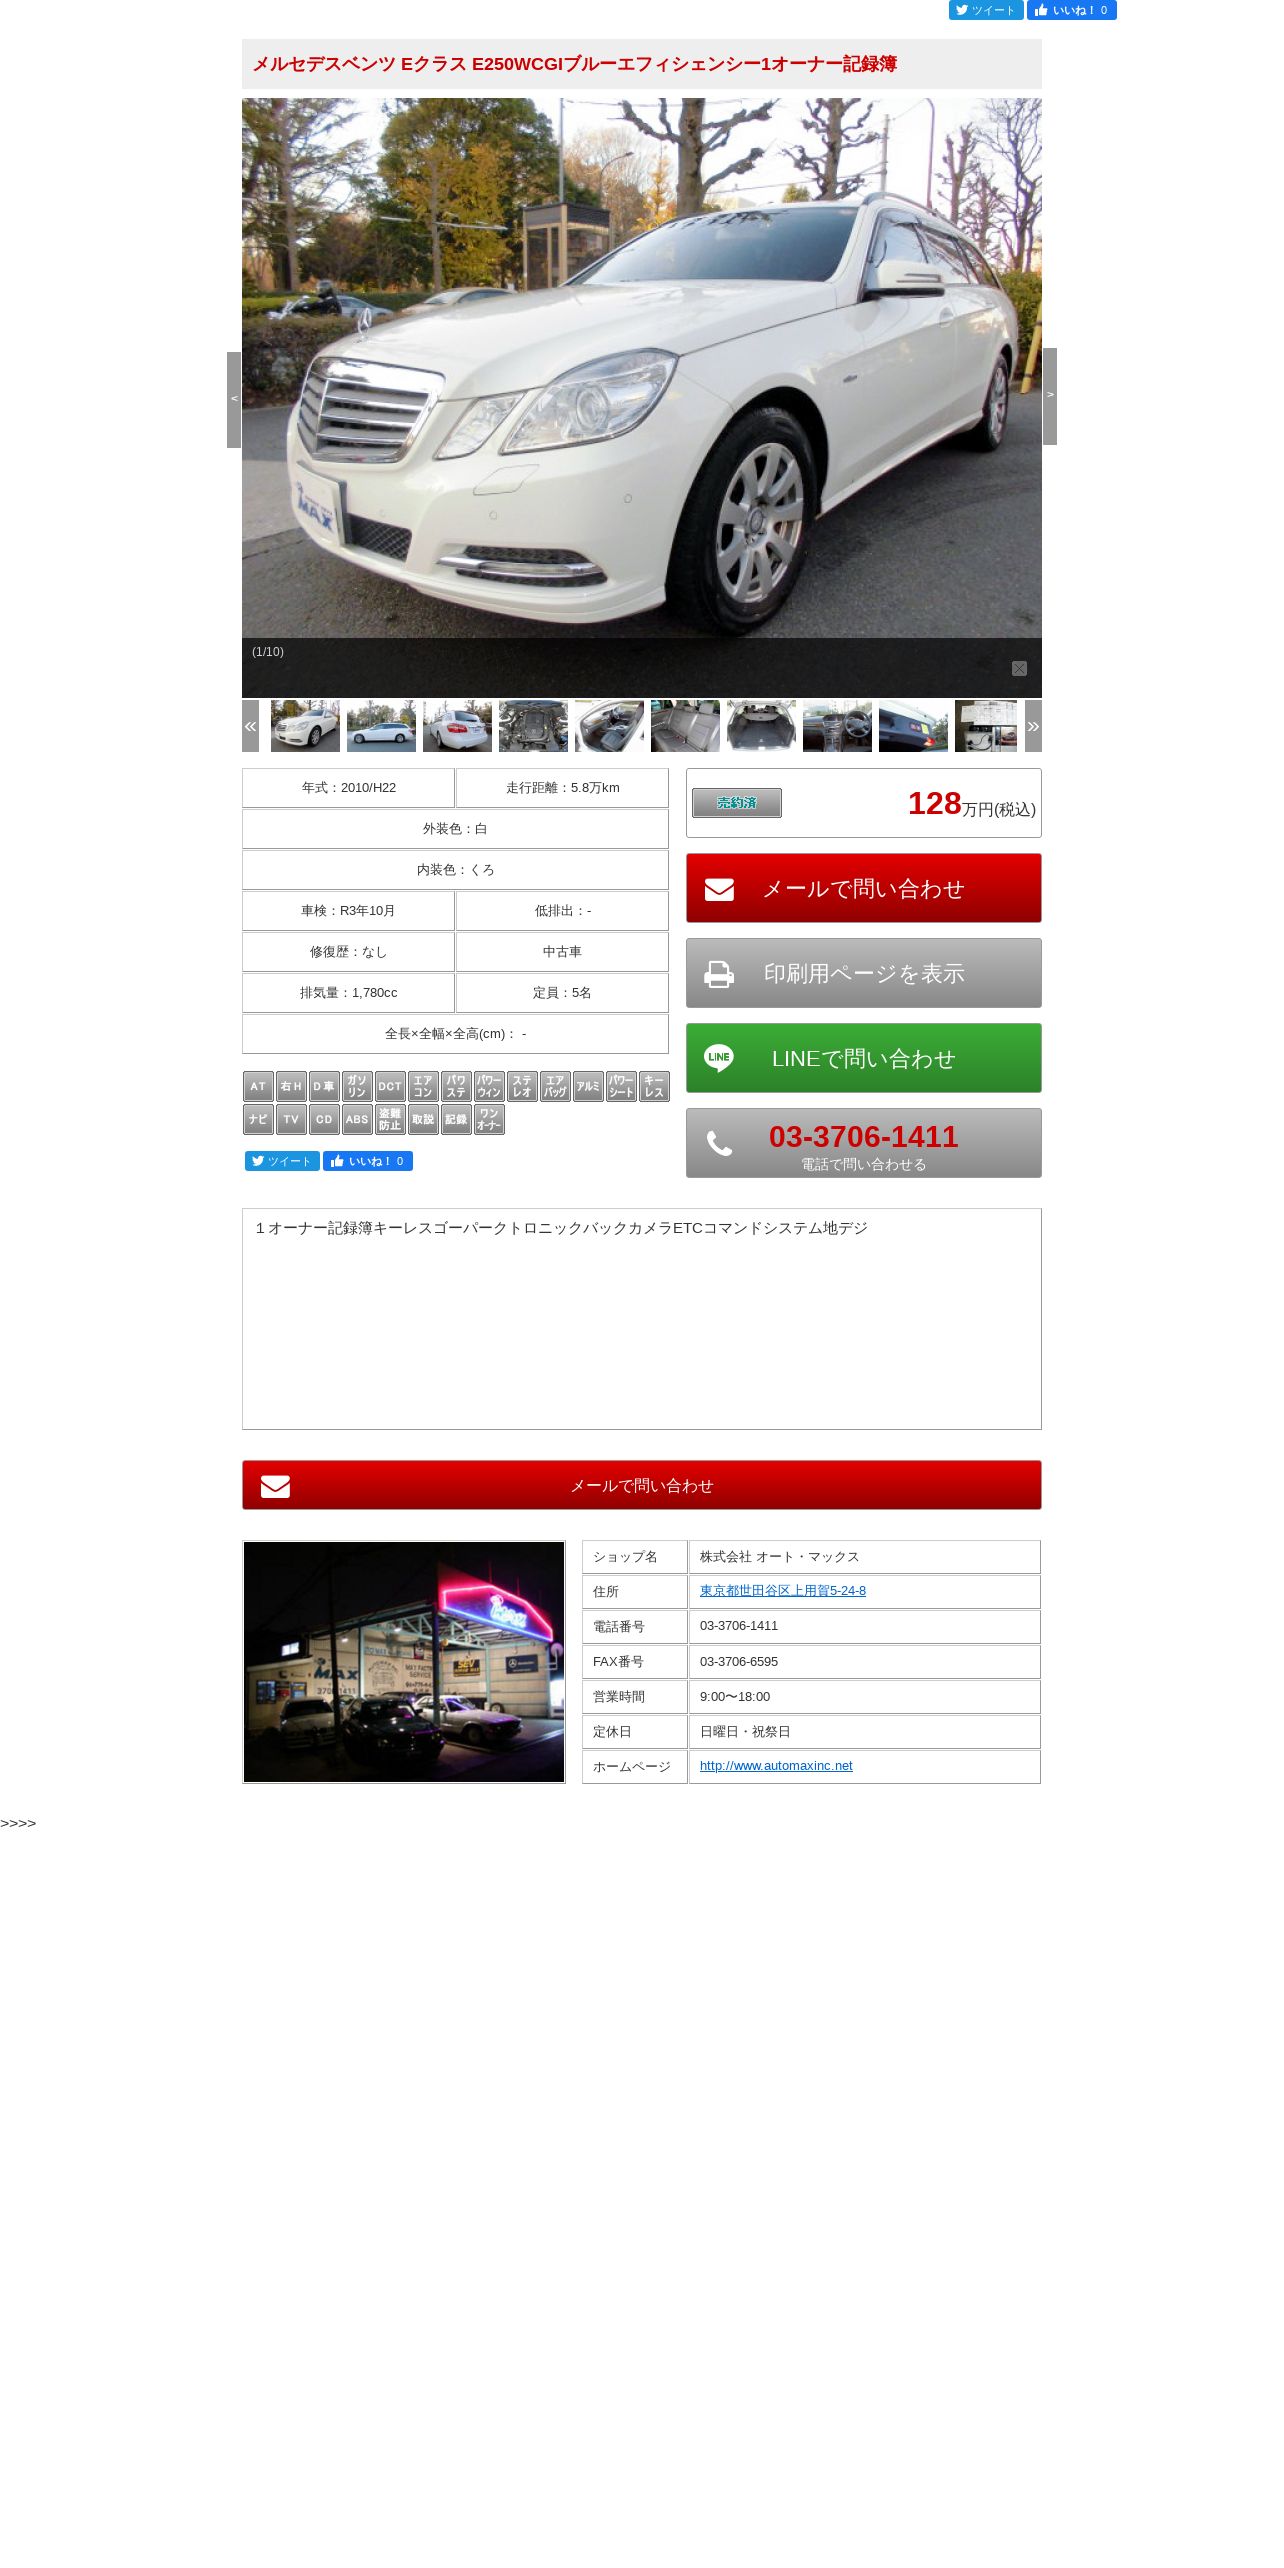Click the ステレオ stereo badge
This screenshot has height=2568, width=1284.
522,1086
